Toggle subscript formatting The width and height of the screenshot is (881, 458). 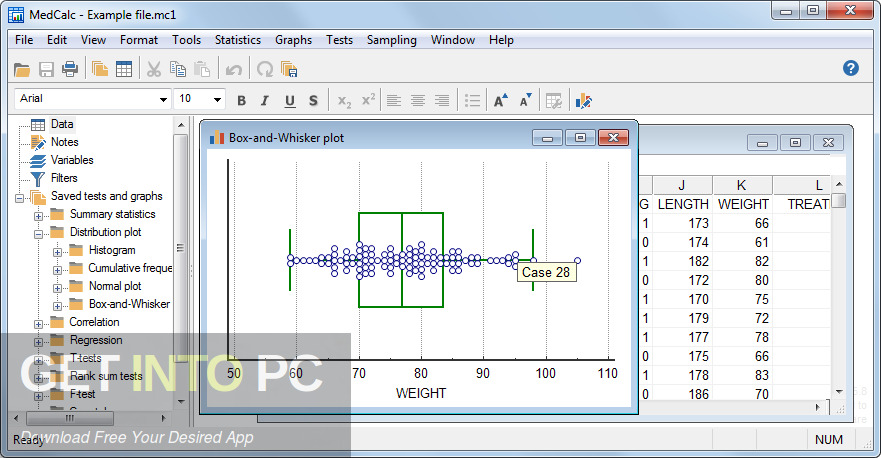[344, 101]
